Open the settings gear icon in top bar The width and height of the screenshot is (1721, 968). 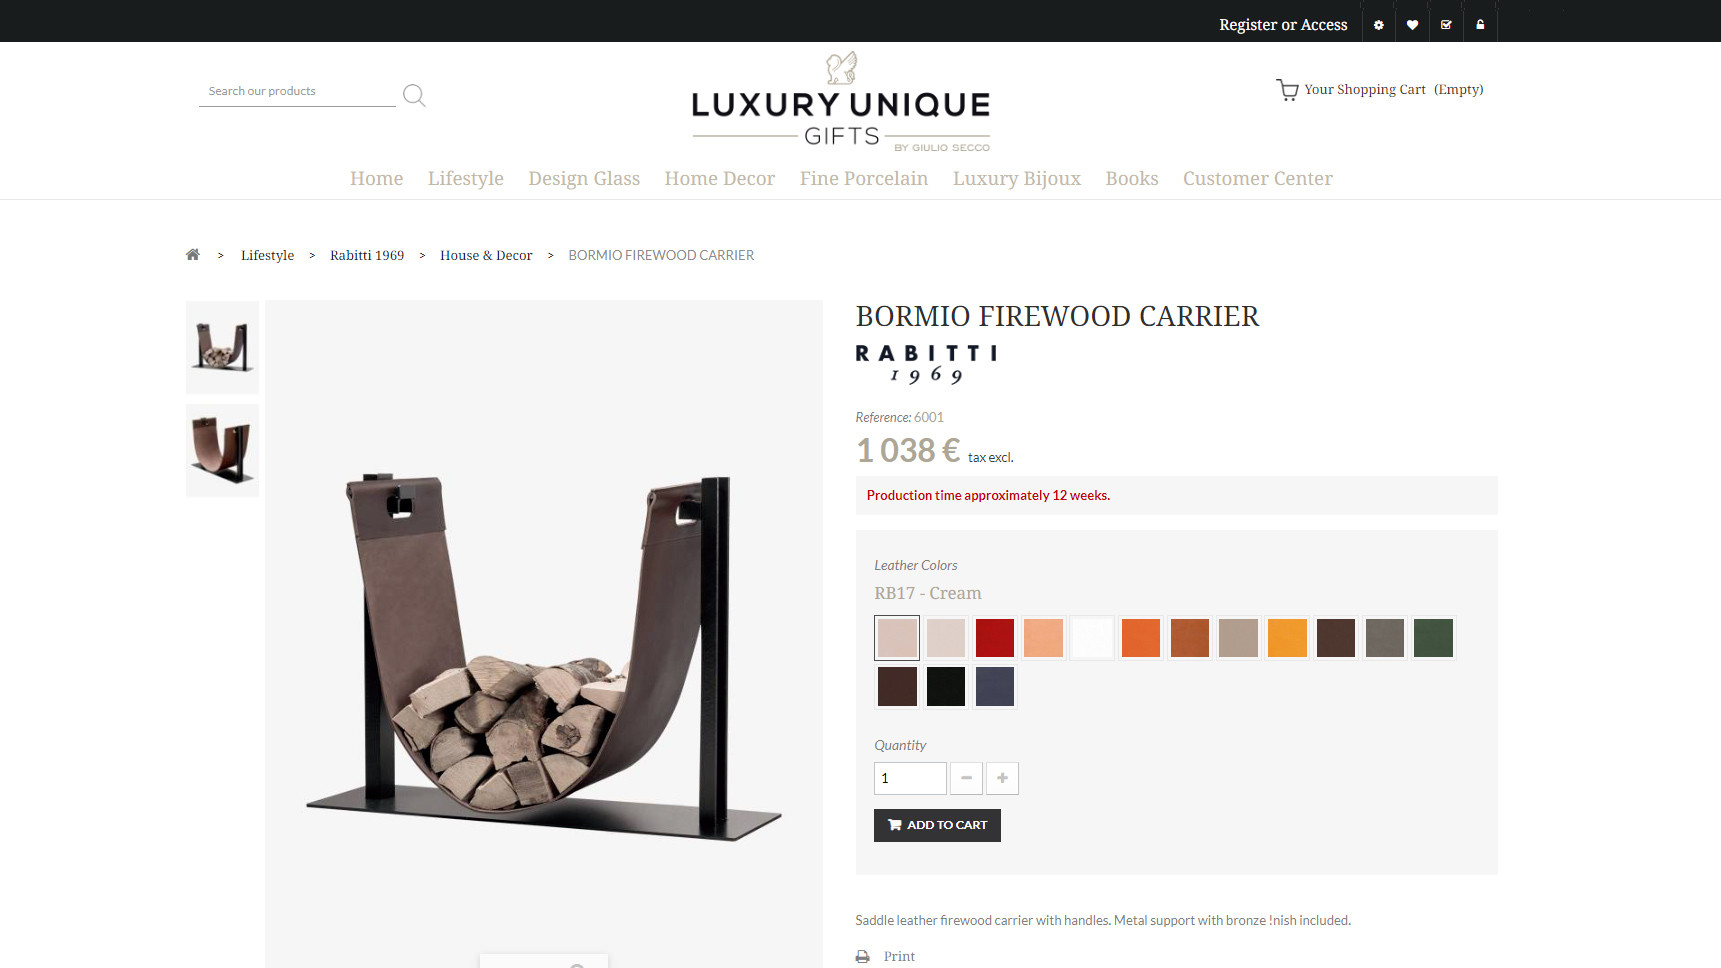[1379, 25]
